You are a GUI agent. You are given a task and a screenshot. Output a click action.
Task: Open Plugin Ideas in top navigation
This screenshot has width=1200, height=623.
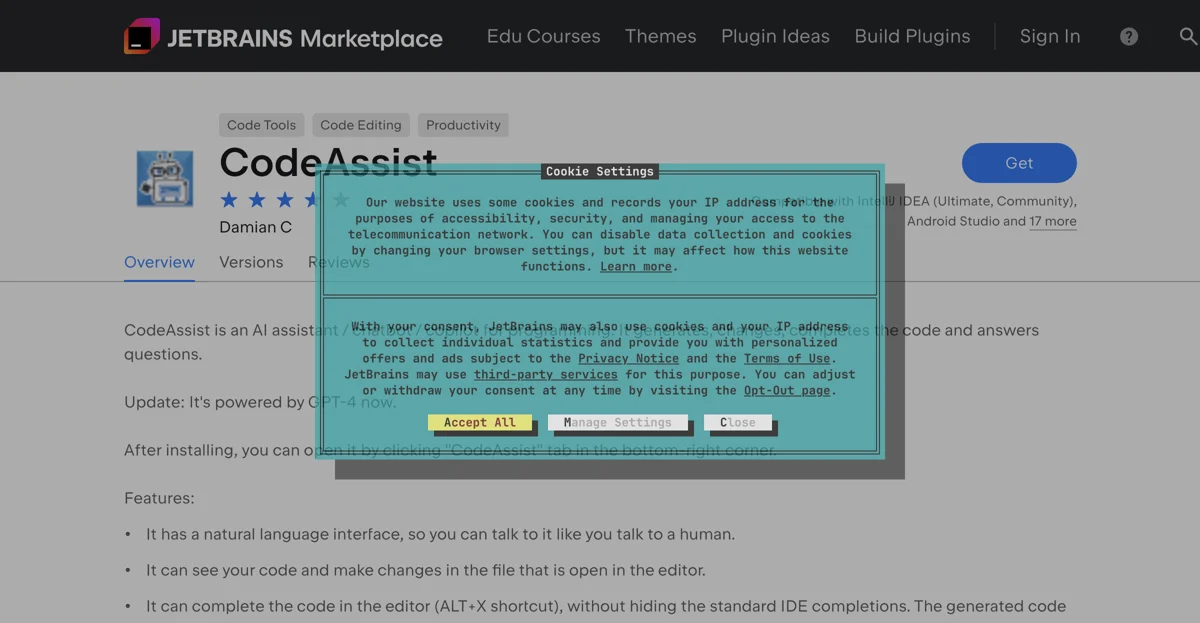[776, 36]
